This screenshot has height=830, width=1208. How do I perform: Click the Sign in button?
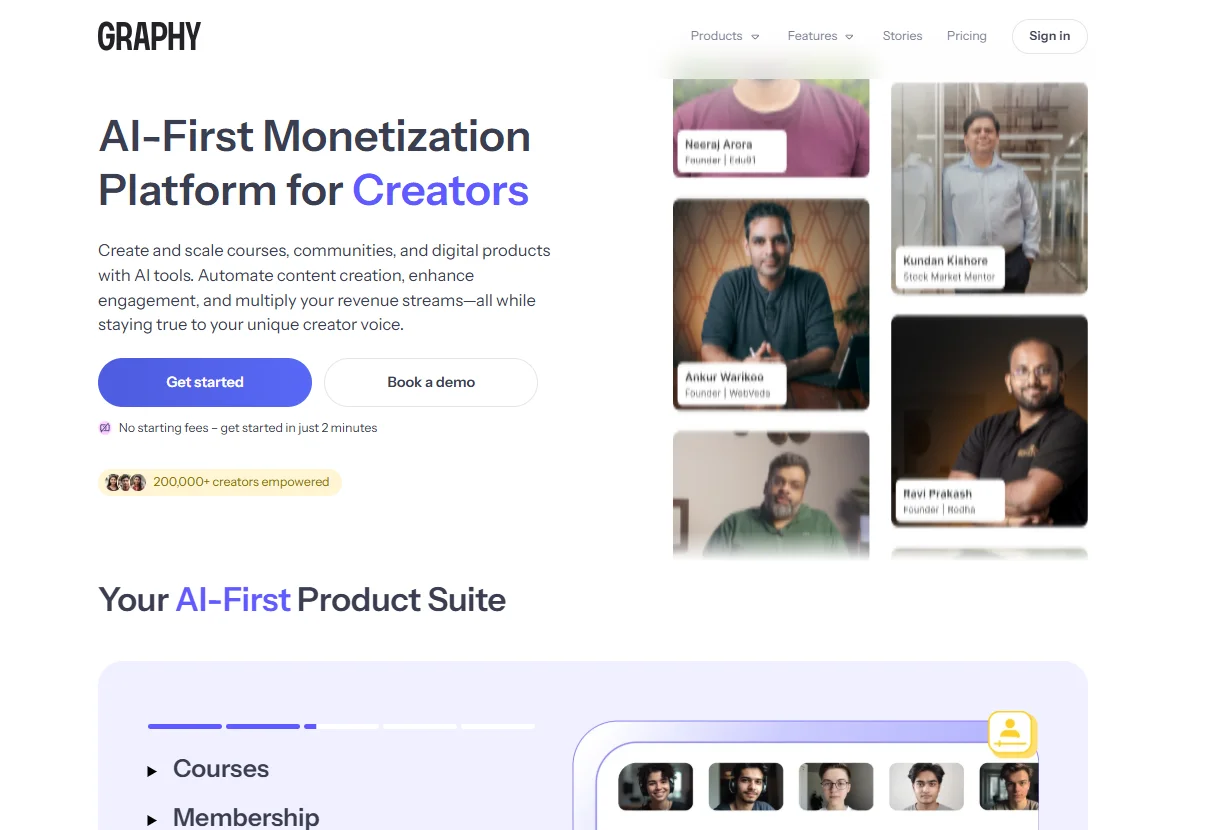[1049, 36]
